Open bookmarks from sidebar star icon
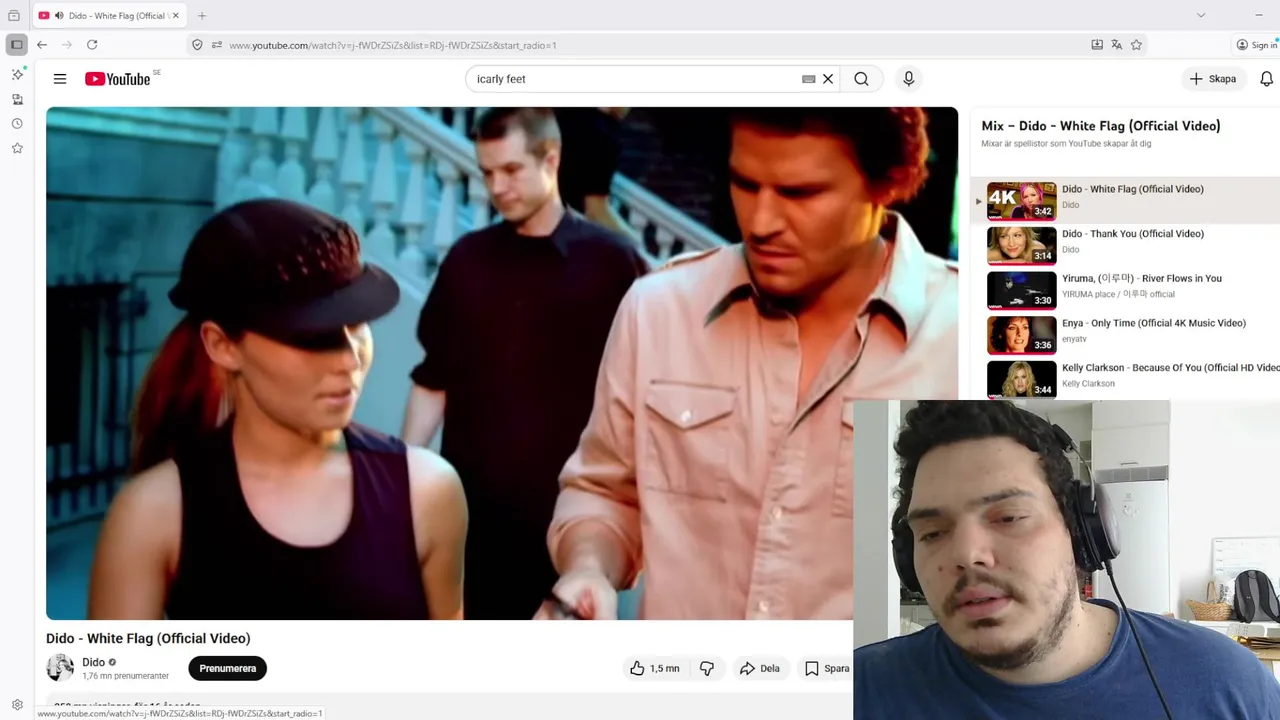Image resolution: width=1280 pixels, height=720 pixels. [x=17, y=148]
